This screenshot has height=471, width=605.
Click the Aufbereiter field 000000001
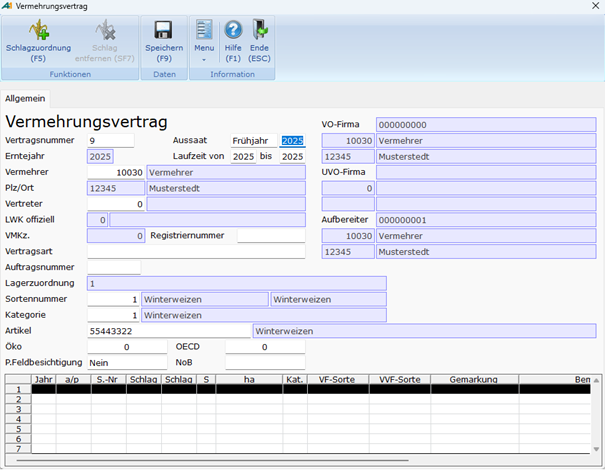point(486,220)
